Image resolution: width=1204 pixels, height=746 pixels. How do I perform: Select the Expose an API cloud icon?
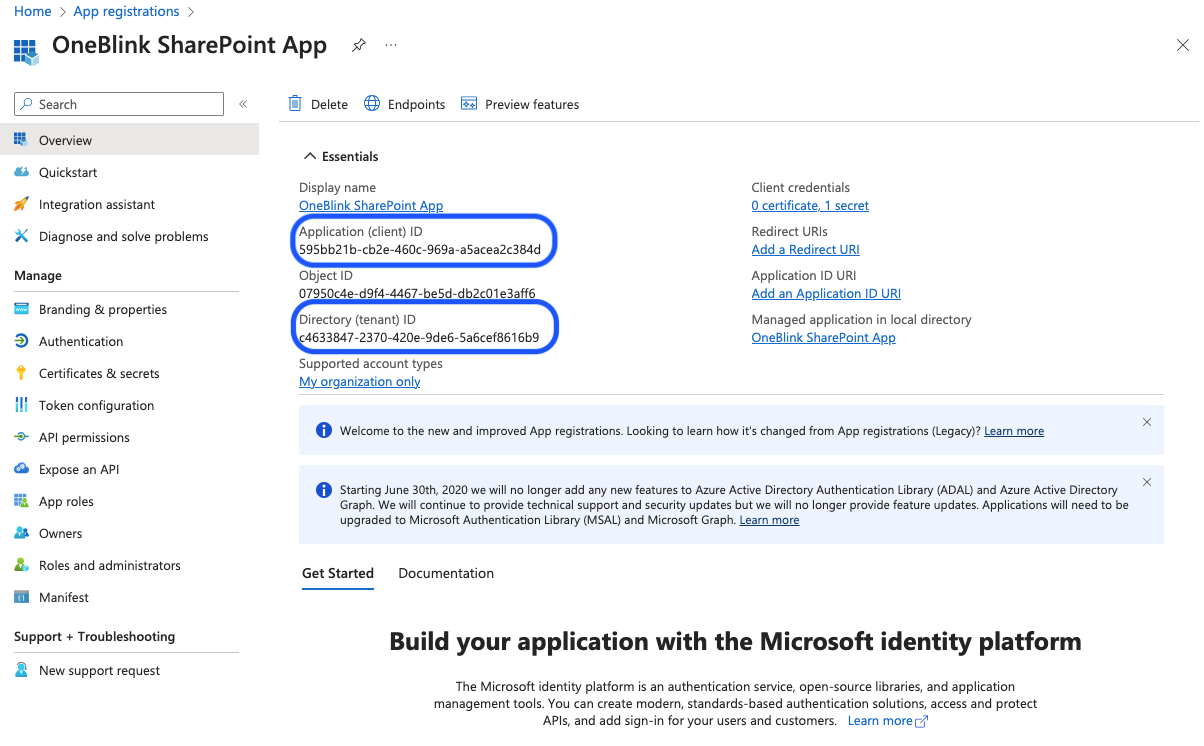(21, 469)
